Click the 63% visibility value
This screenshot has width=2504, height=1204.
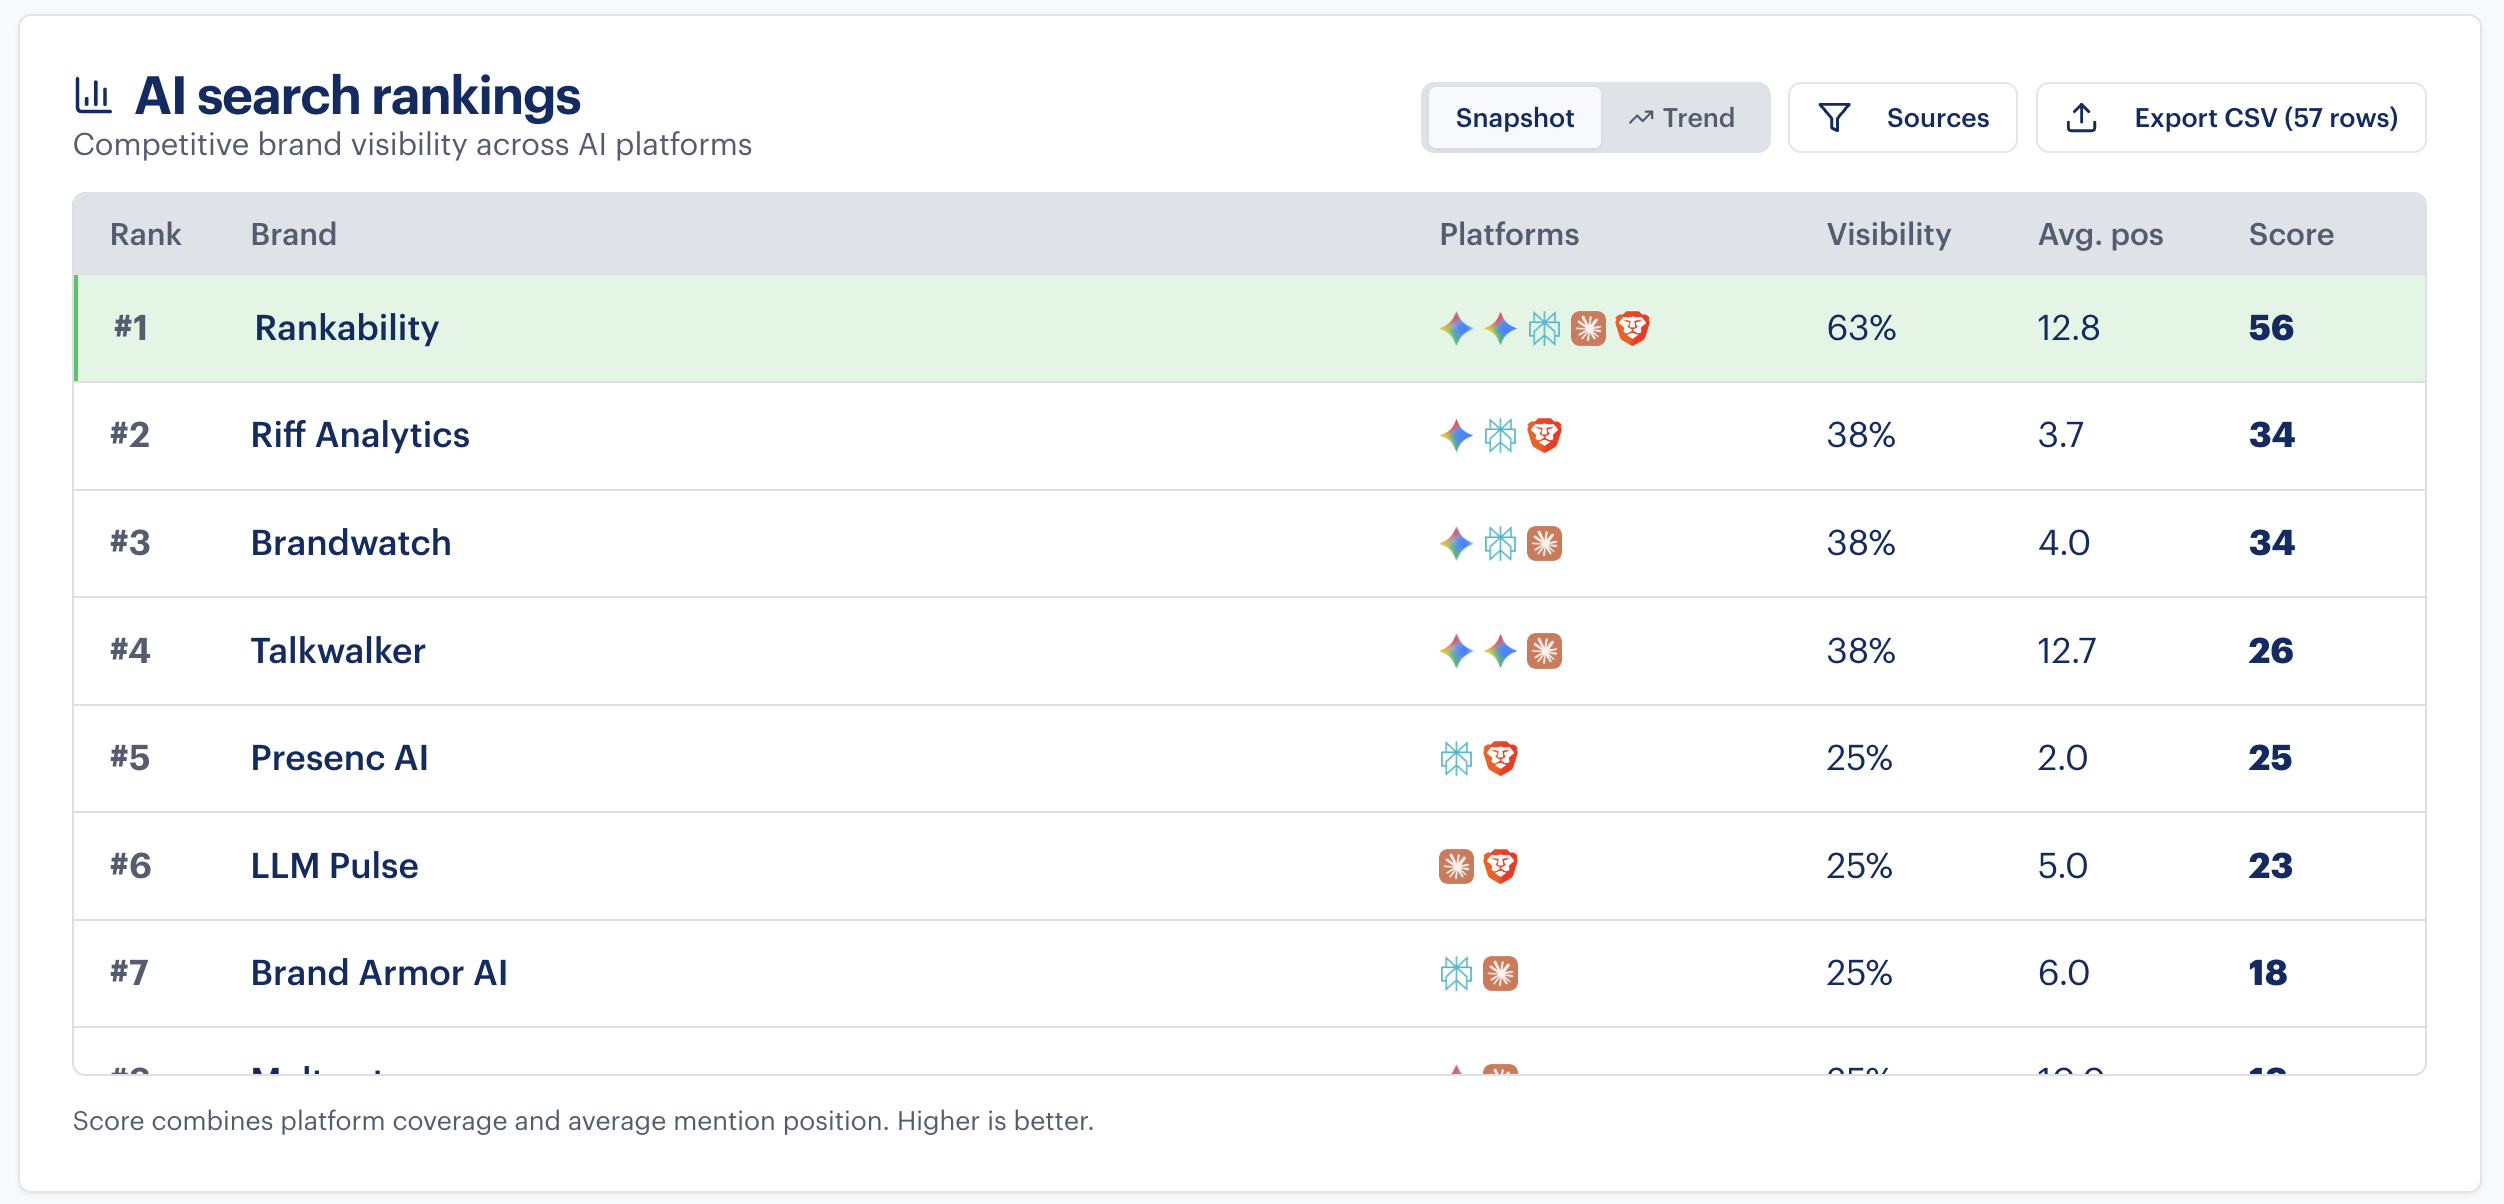point(1861,328)
